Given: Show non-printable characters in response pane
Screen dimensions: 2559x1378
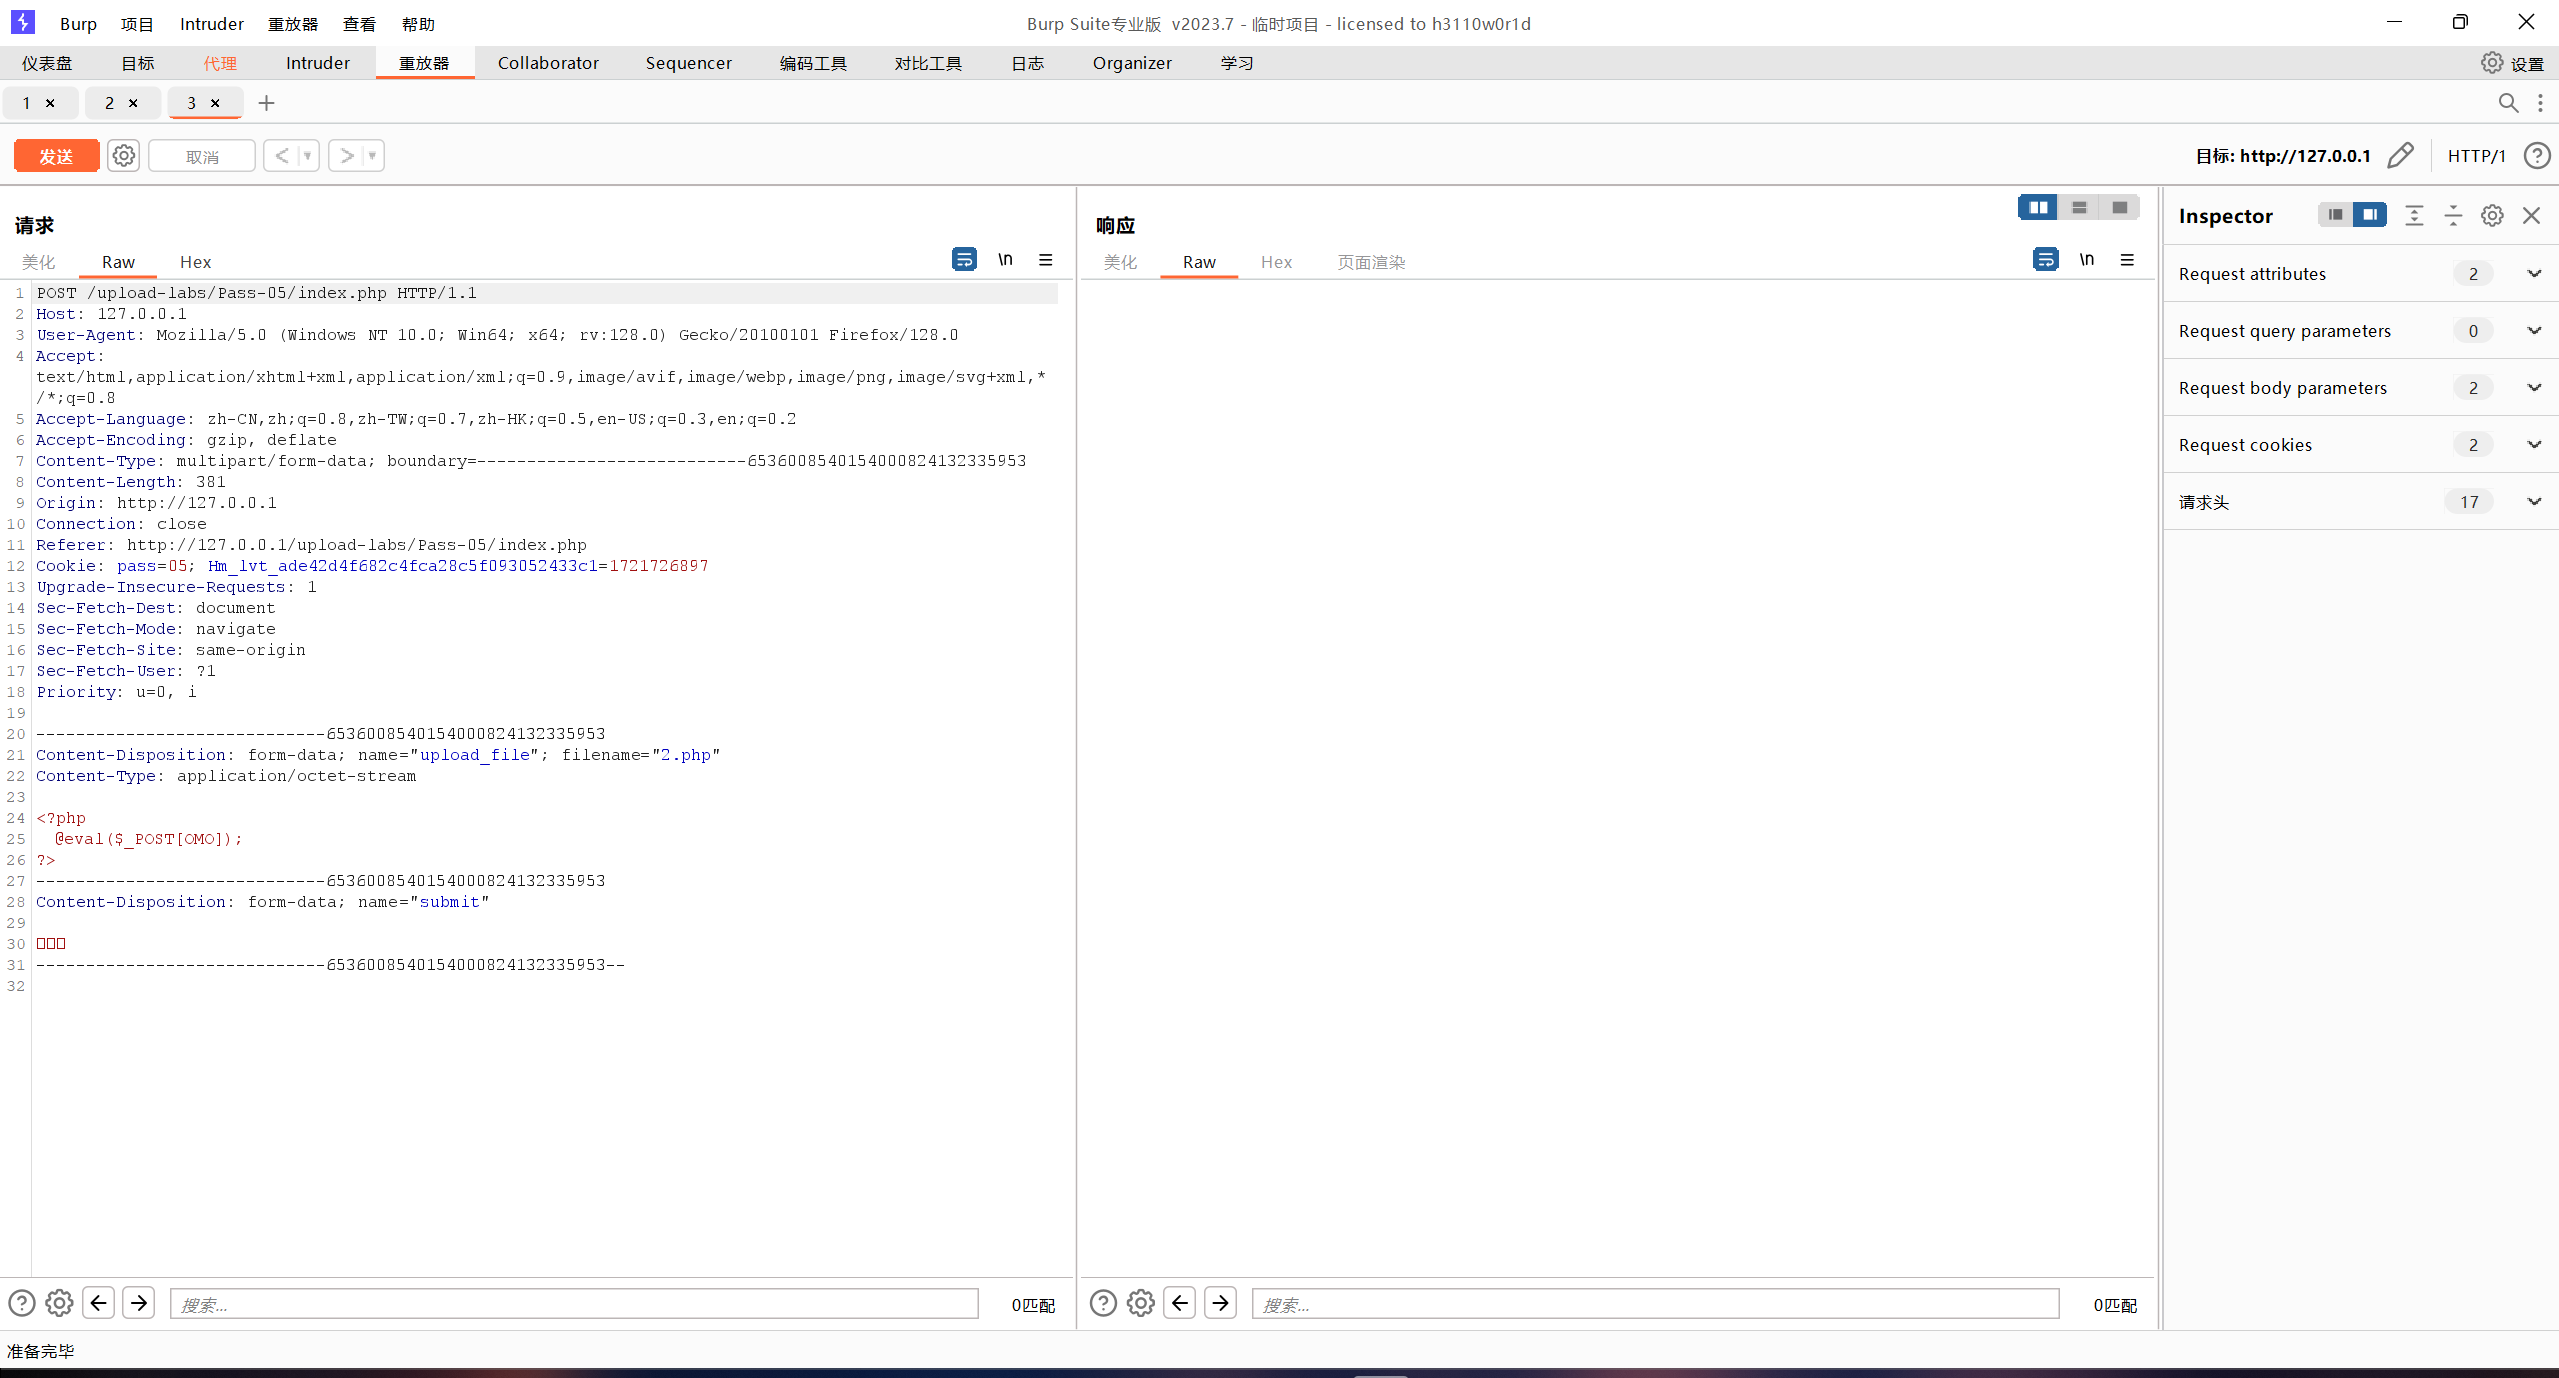Looking at the screenshot, I should pyautogui.click(x=2086, y=260).
